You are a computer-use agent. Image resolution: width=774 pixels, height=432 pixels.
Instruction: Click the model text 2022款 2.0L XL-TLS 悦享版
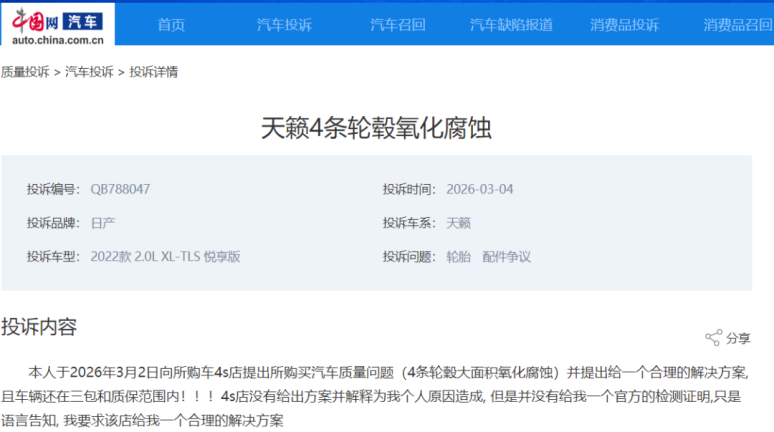tap(165, 256)
